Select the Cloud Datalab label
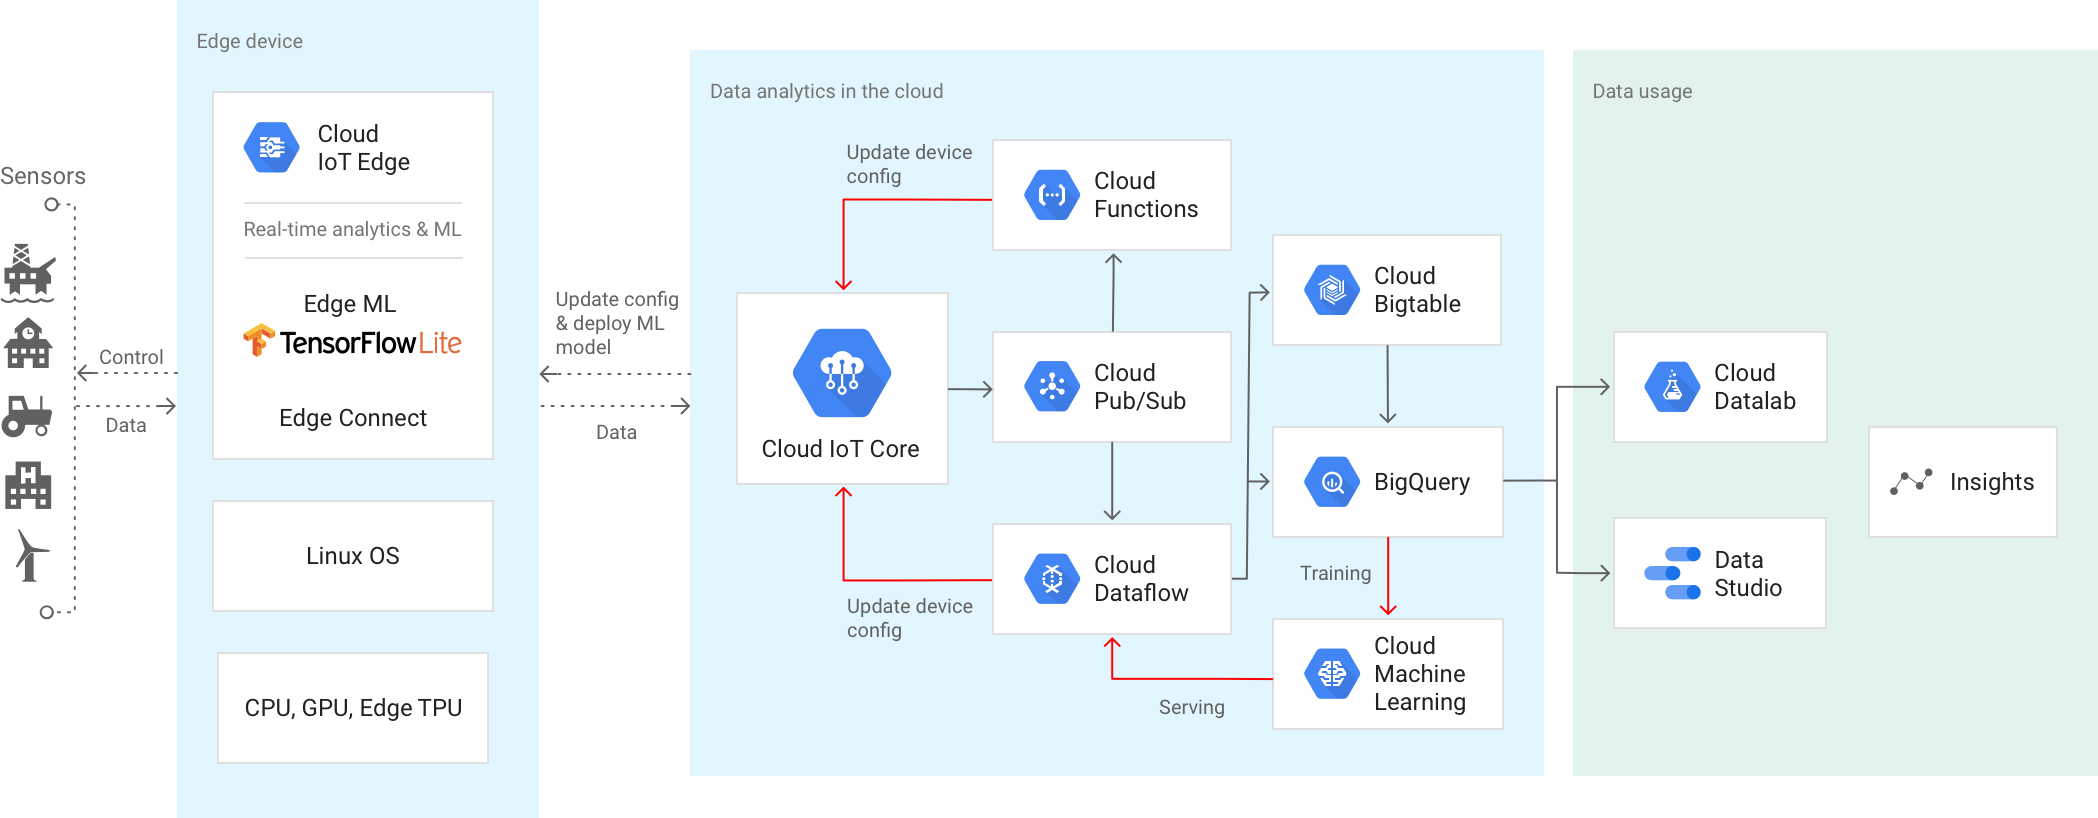Viewport: 2098px width, 818px height. 1755,387
